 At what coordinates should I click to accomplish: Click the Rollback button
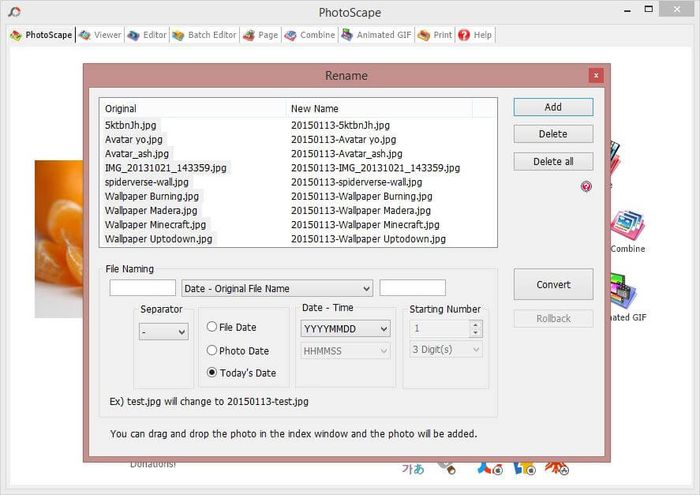pos(553,318)
